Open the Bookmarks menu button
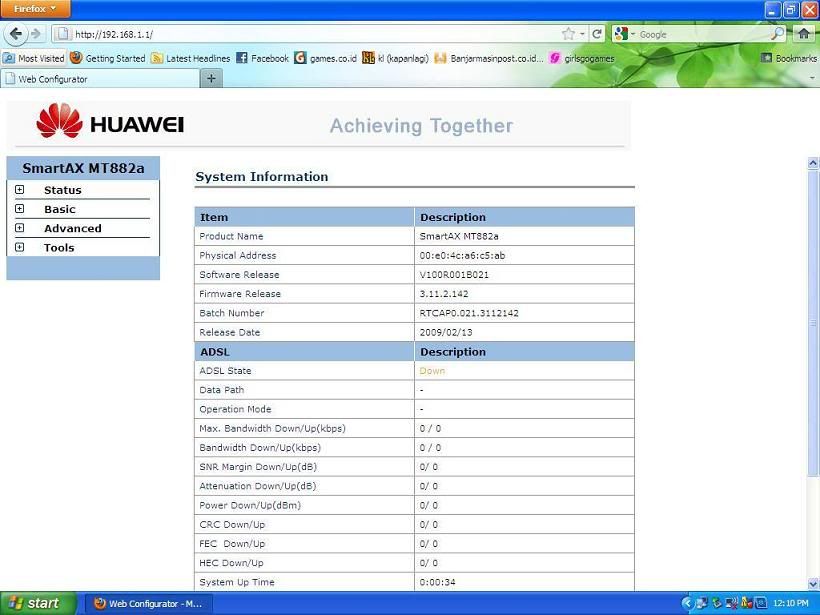This screenshot has height=615, width=820. pyautogui.click(x=789, y=58)
